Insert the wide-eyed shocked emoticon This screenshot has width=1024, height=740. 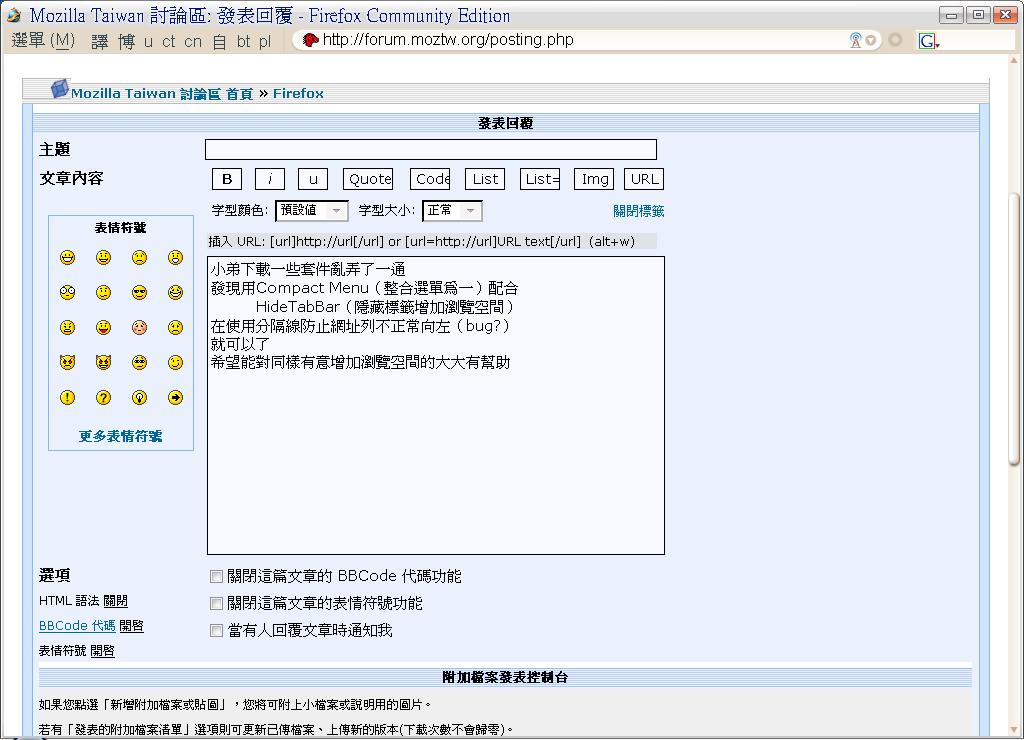point(67,293)
